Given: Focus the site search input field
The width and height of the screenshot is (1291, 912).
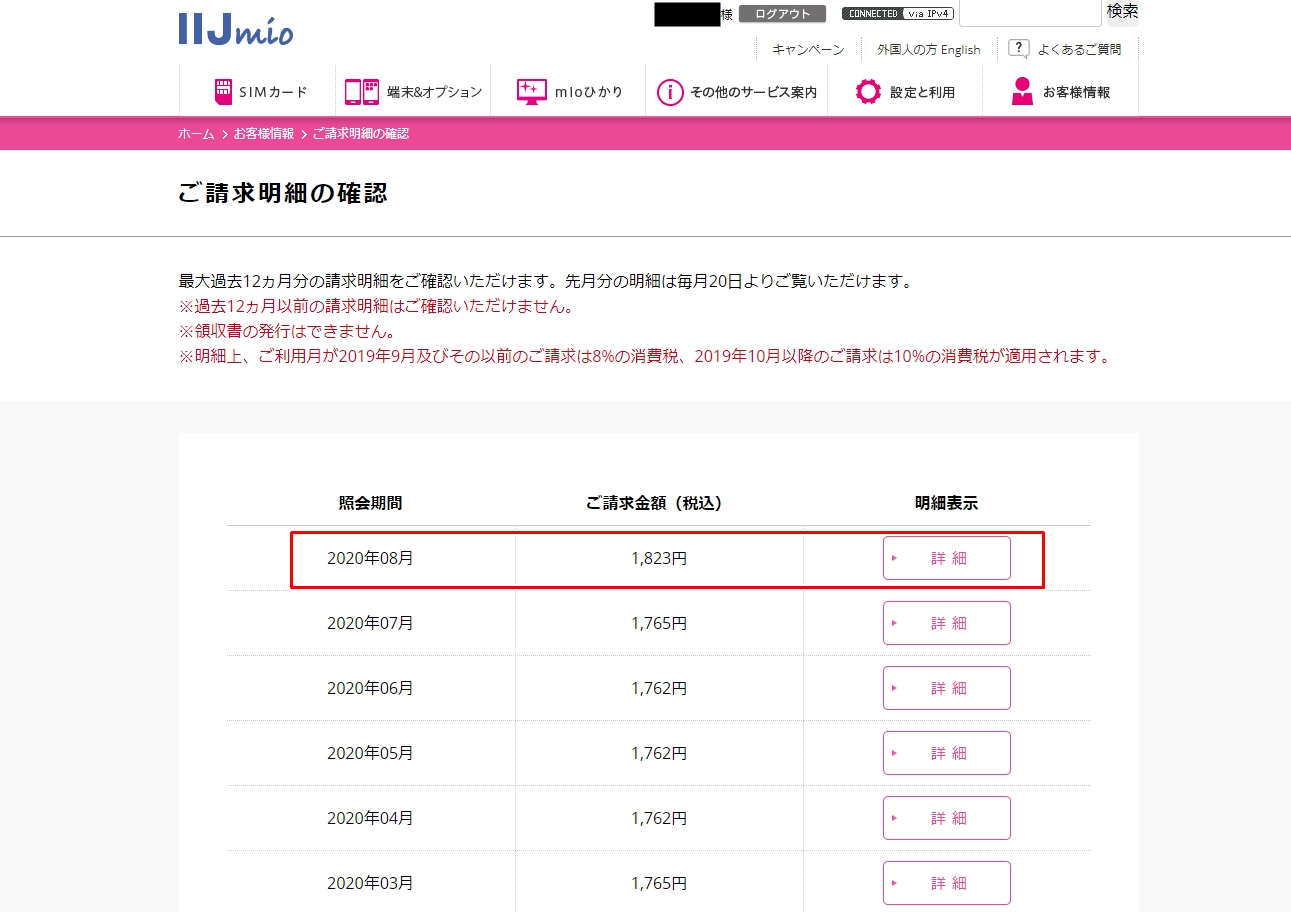Looking at the screenshot, I should click(1030, 13).
